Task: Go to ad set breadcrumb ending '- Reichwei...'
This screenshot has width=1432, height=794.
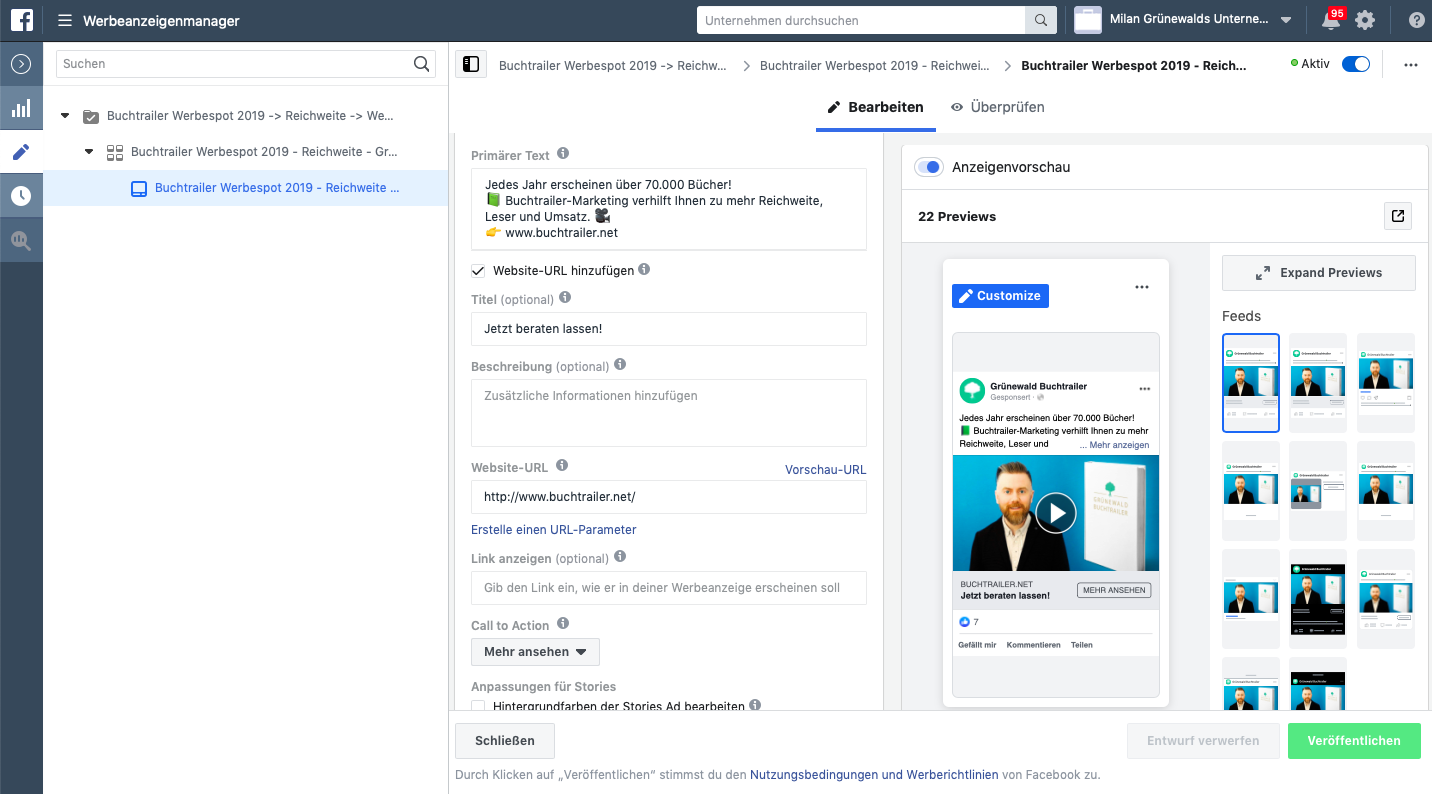Action: pyautogui.click(x=874, y=66)
